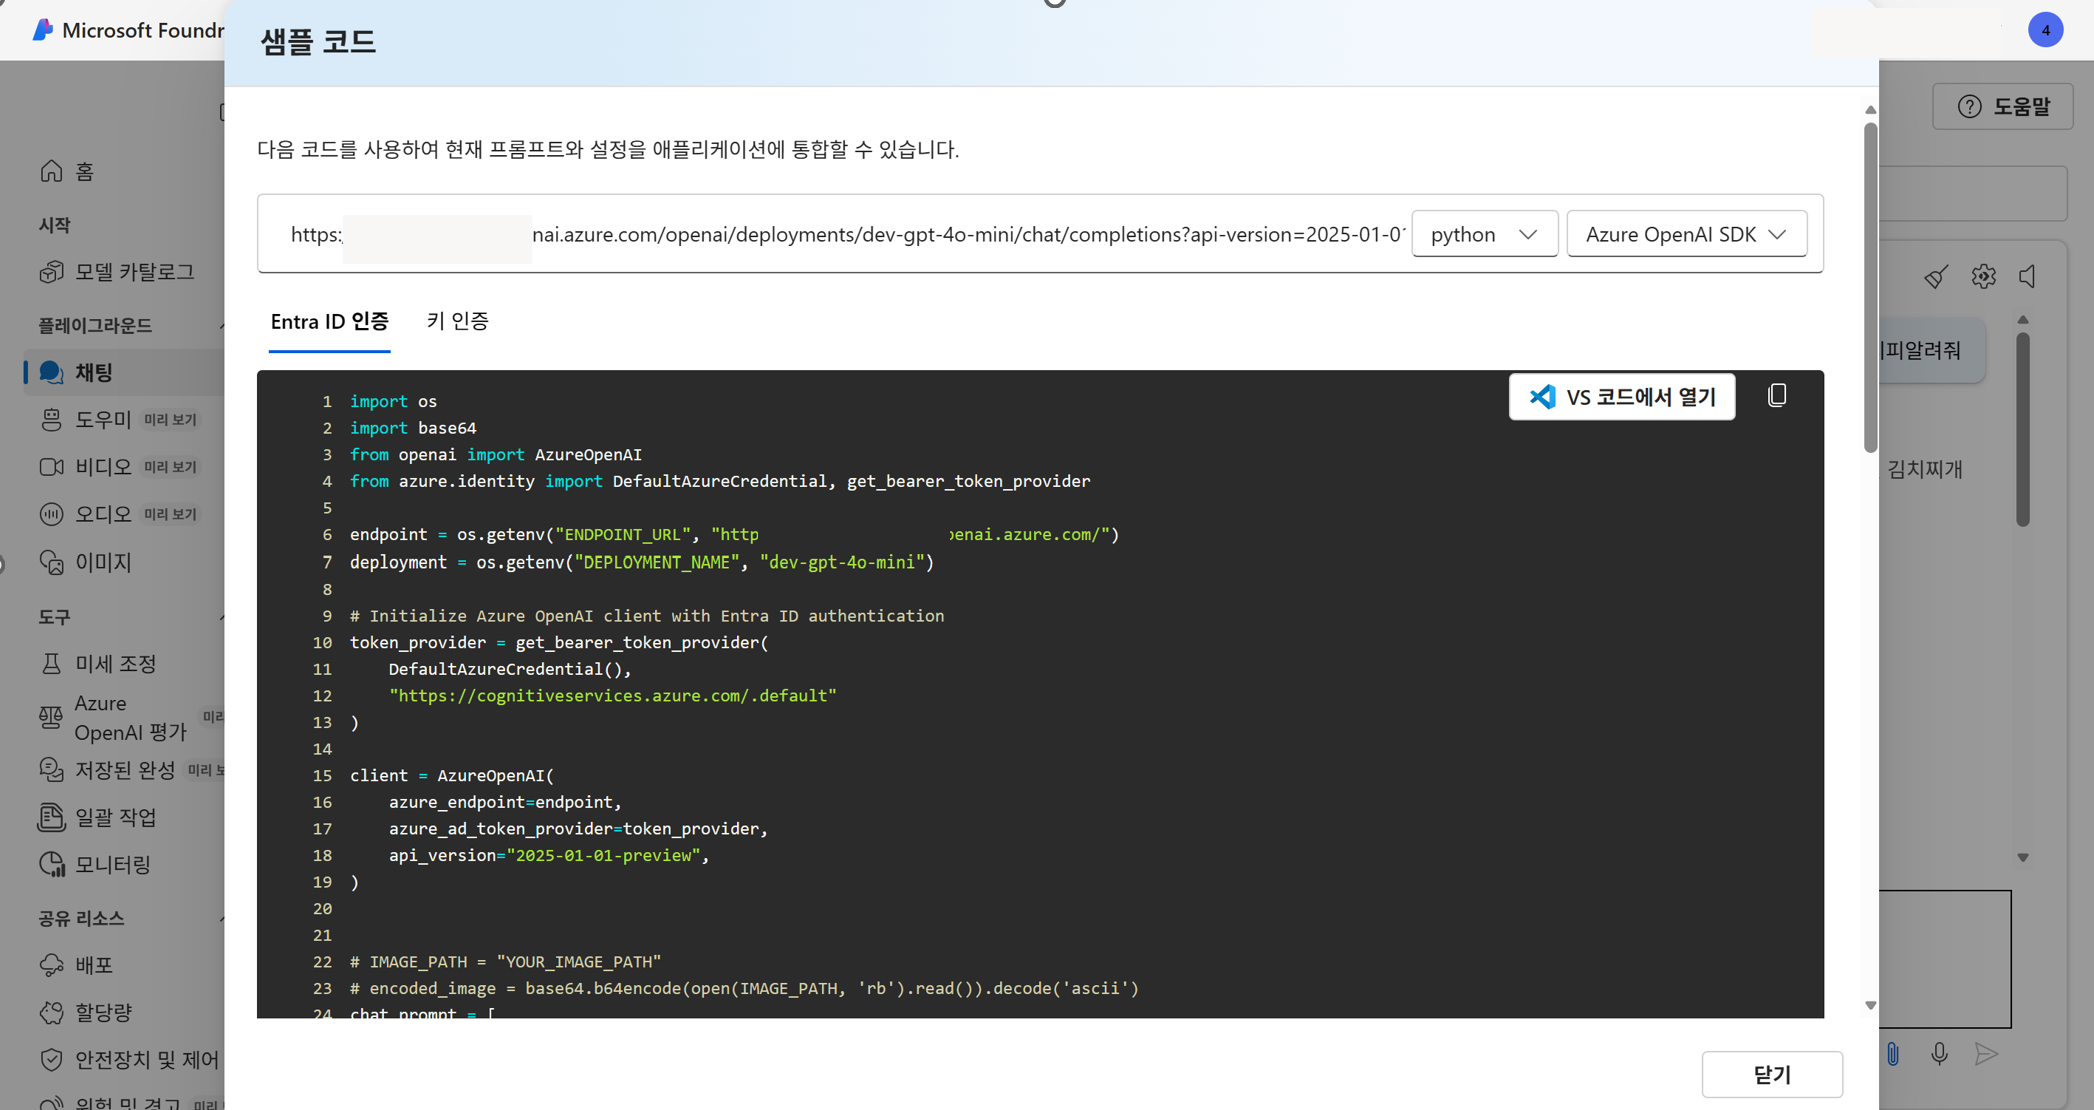Click the Microsoft Foundry logo
This screenshot has height=1110, width=2094.
[x=42, y=30]
